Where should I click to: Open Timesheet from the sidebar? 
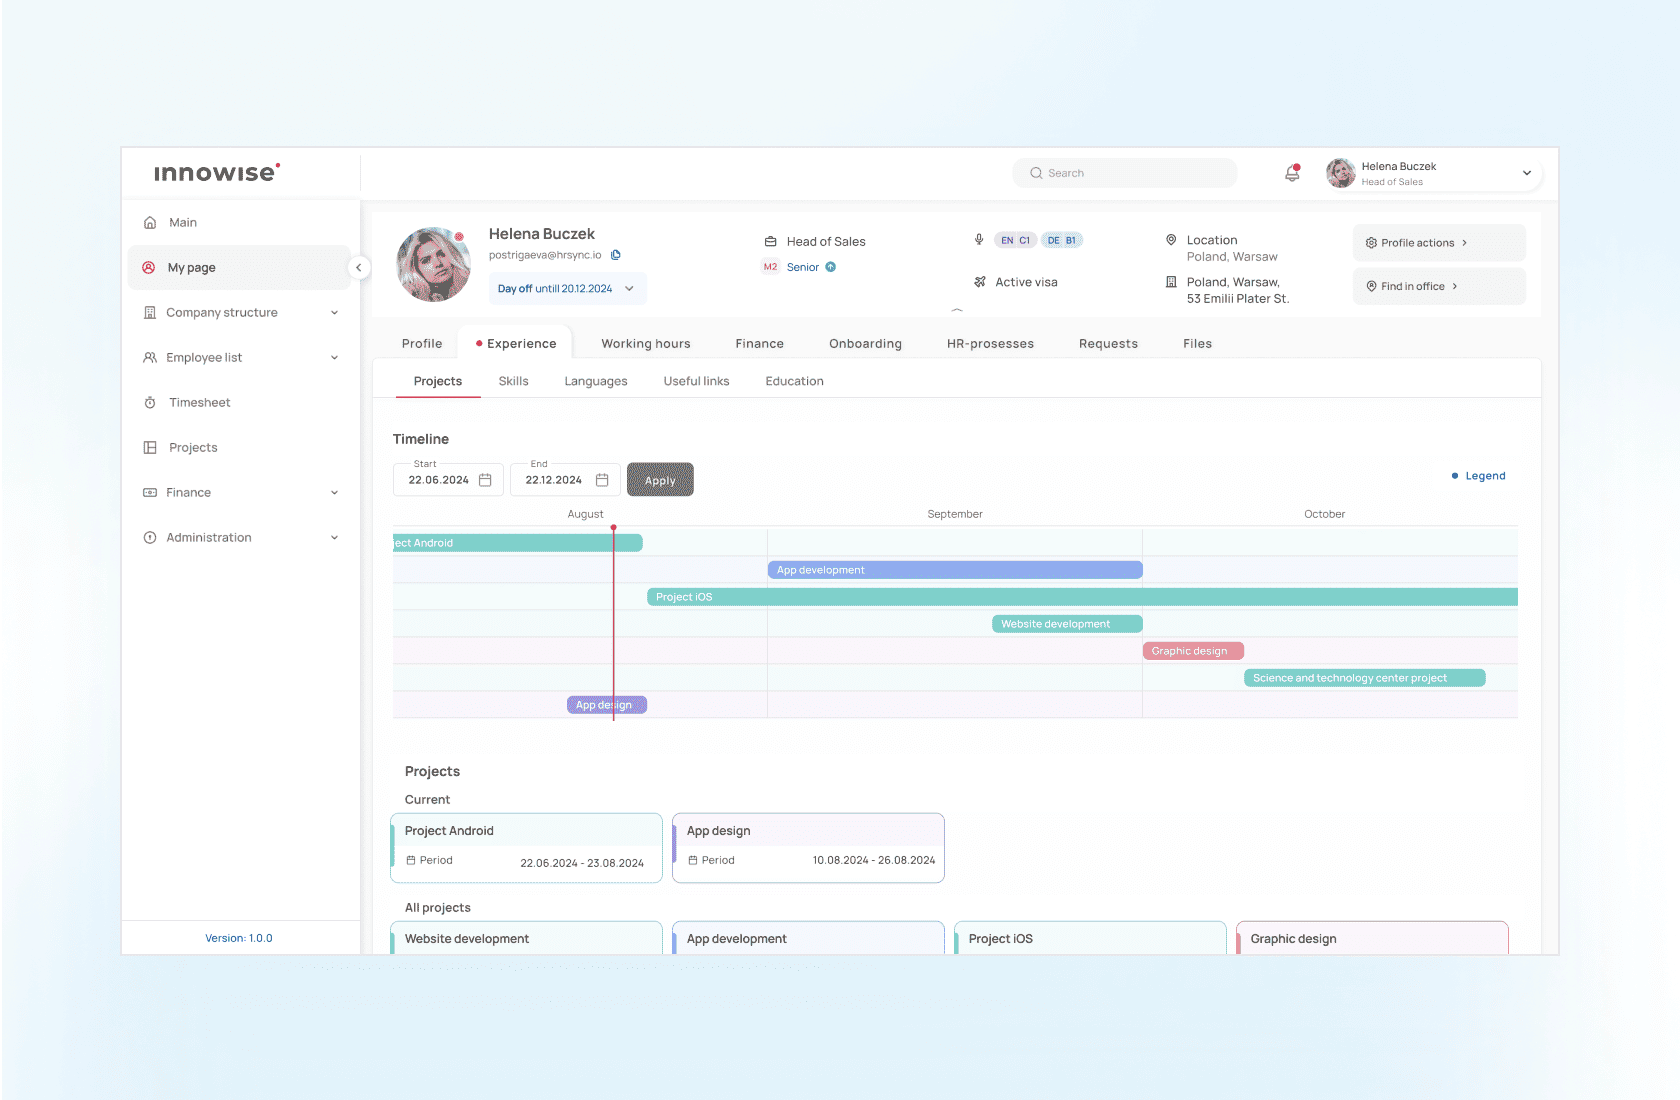[199, 402]
